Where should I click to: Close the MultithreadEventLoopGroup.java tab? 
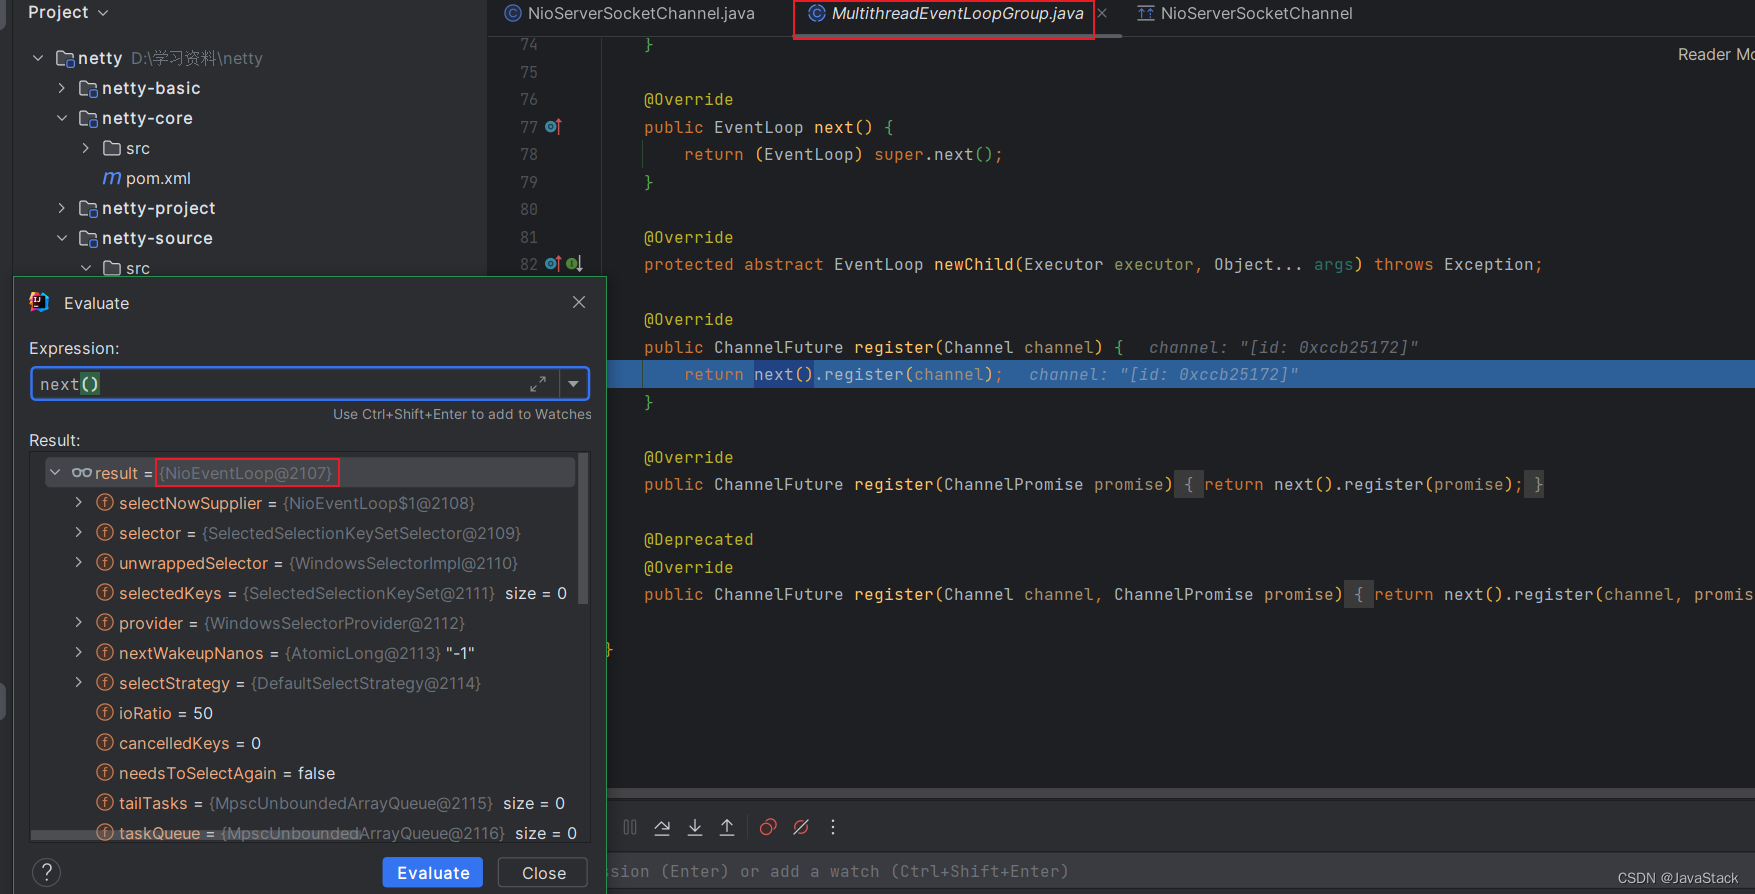(1102, 13)
